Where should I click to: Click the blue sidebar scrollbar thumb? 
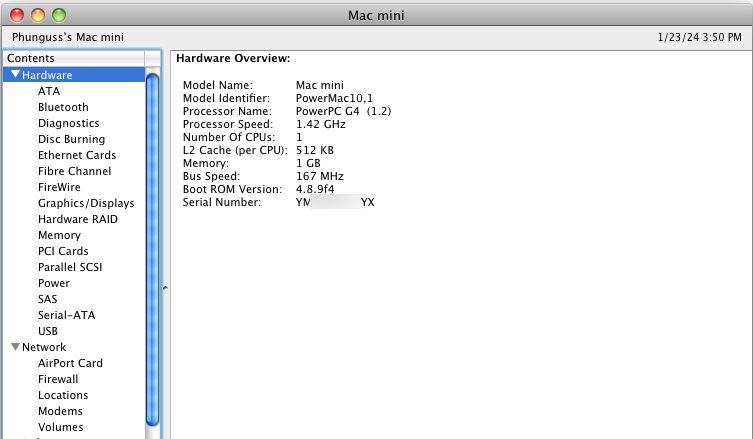pyautogui.click(x=152, y=250)
